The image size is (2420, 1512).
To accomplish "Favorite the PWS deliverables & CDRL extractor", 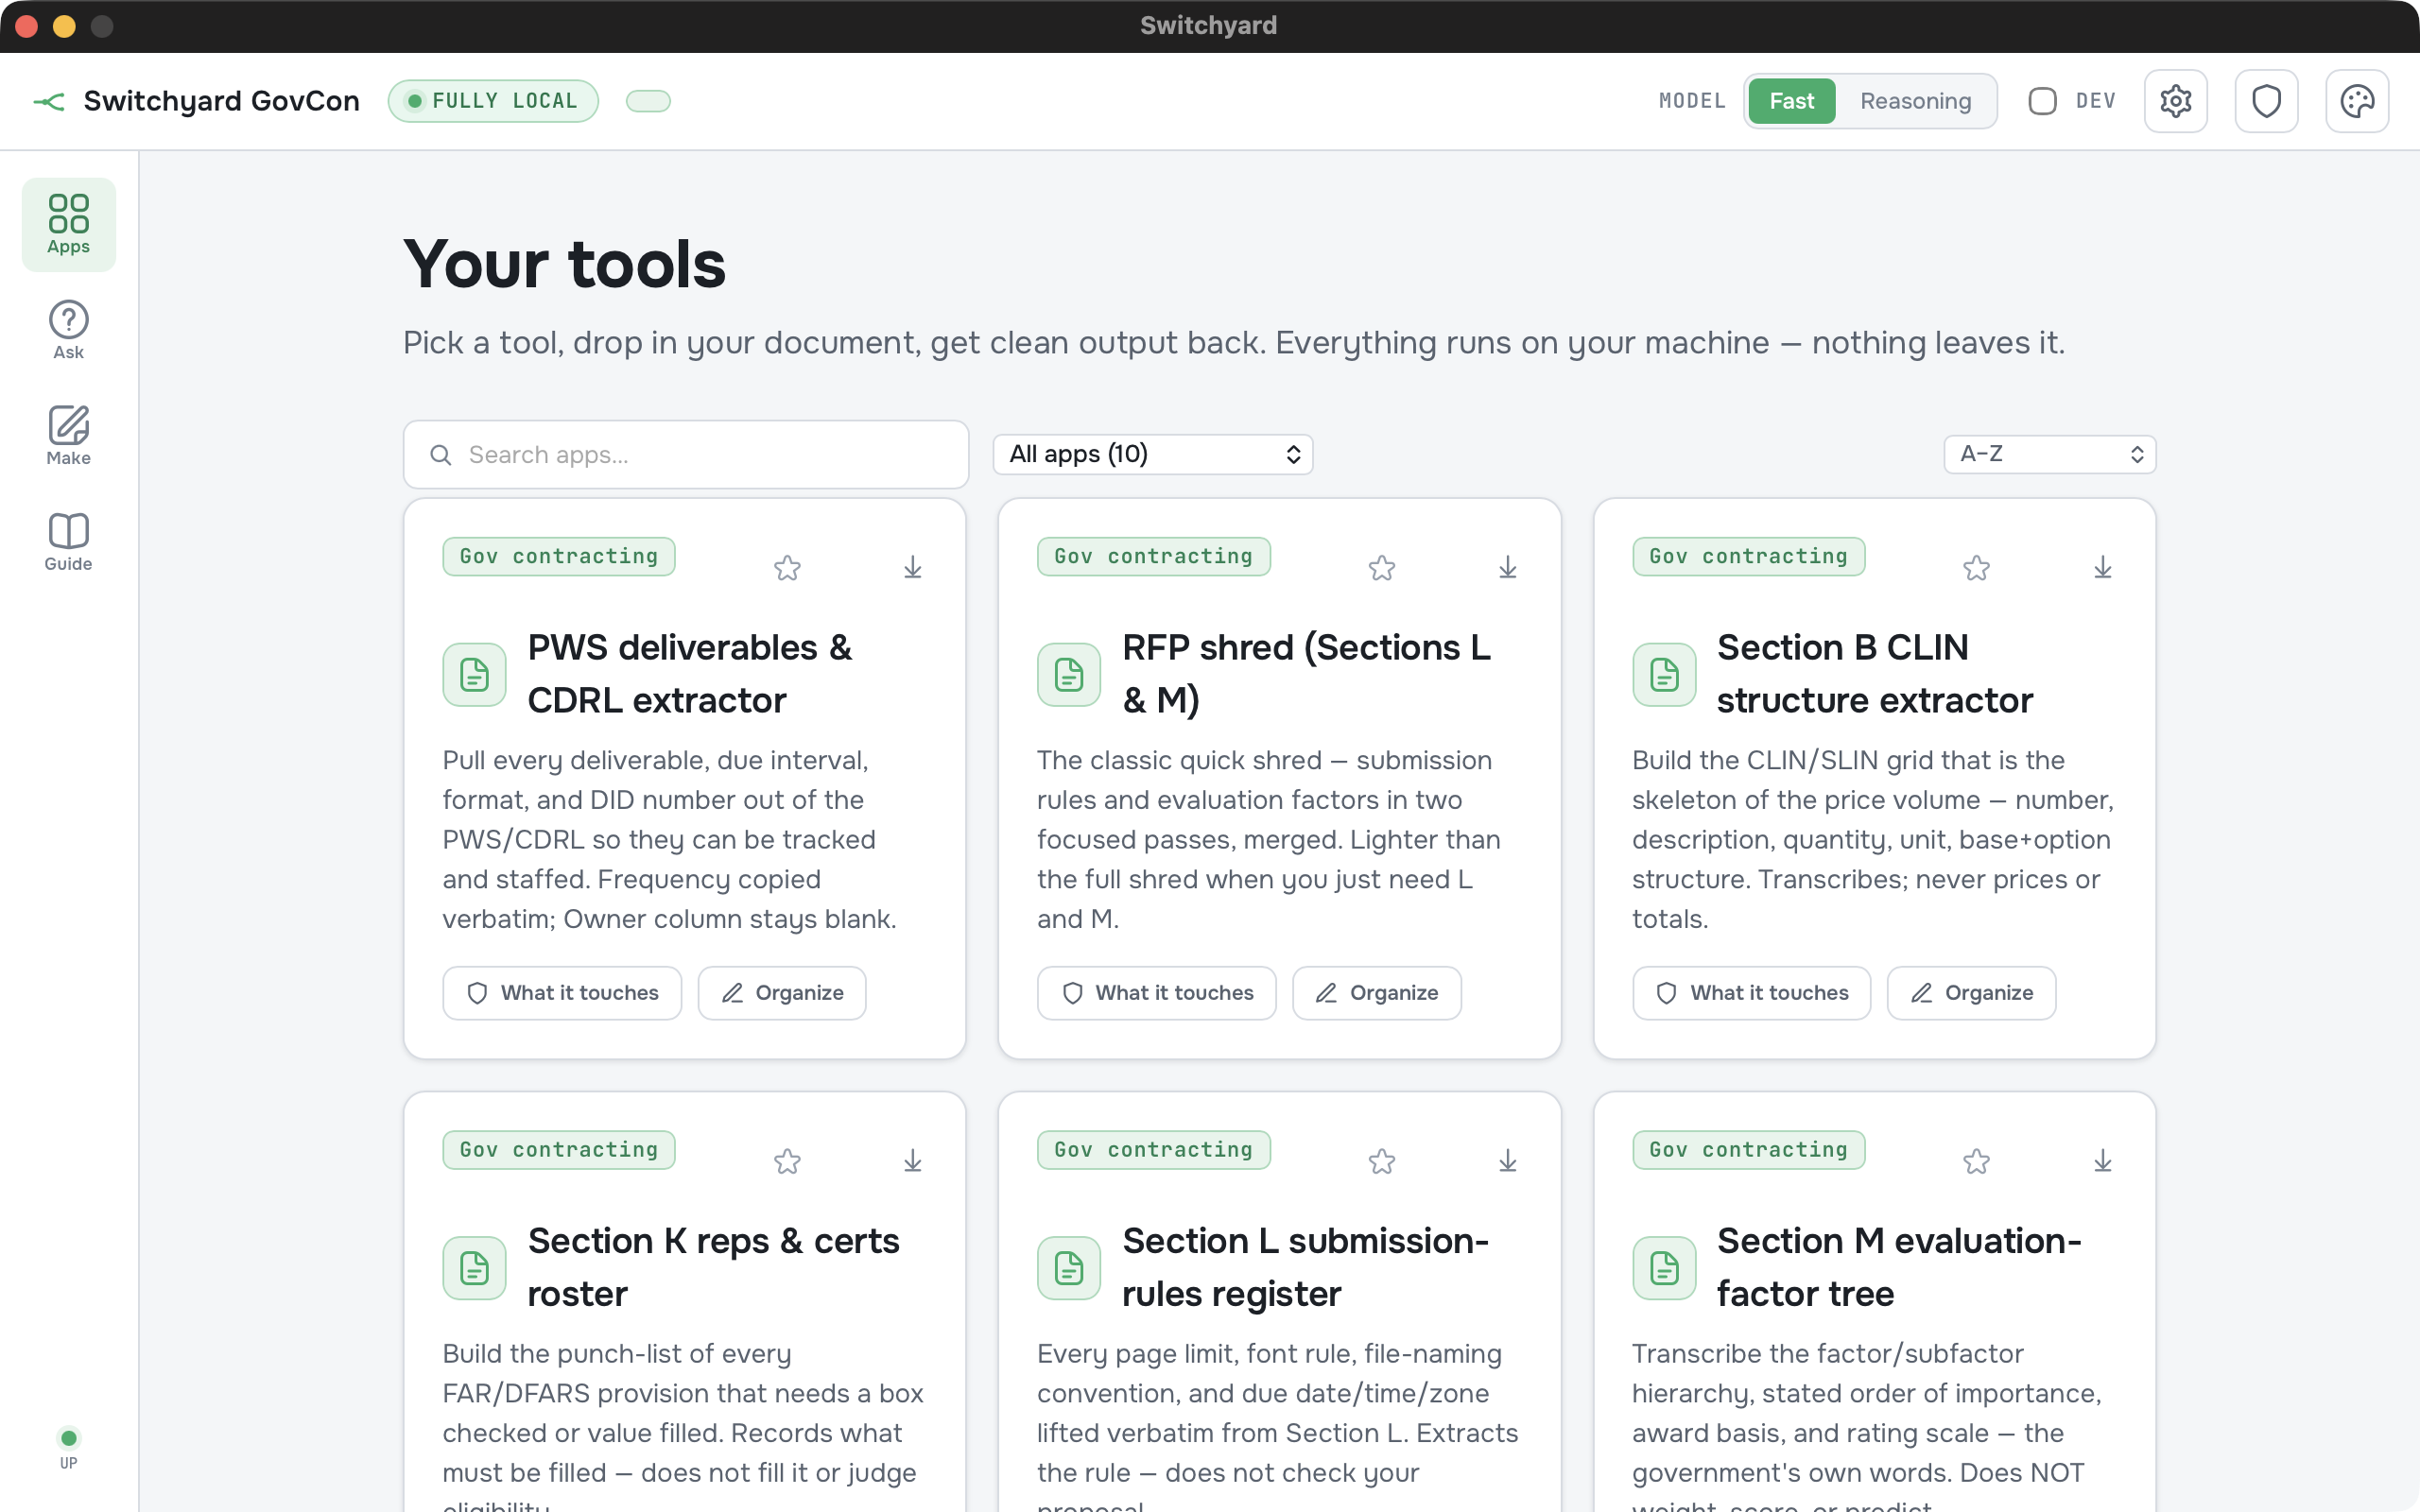I will (x=787, y=568).
